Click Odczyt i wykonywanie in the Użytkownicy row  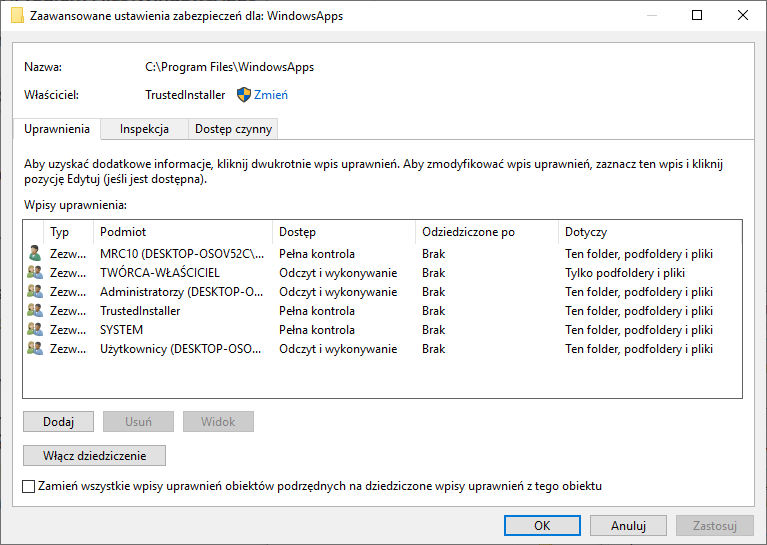click(x=338, y=349)
